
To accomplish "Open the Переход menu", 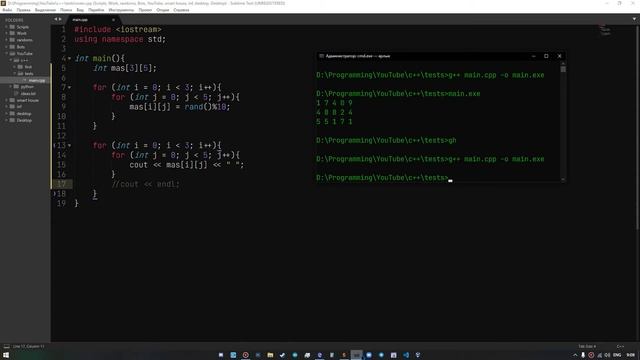I will click(x=96, y=10).
